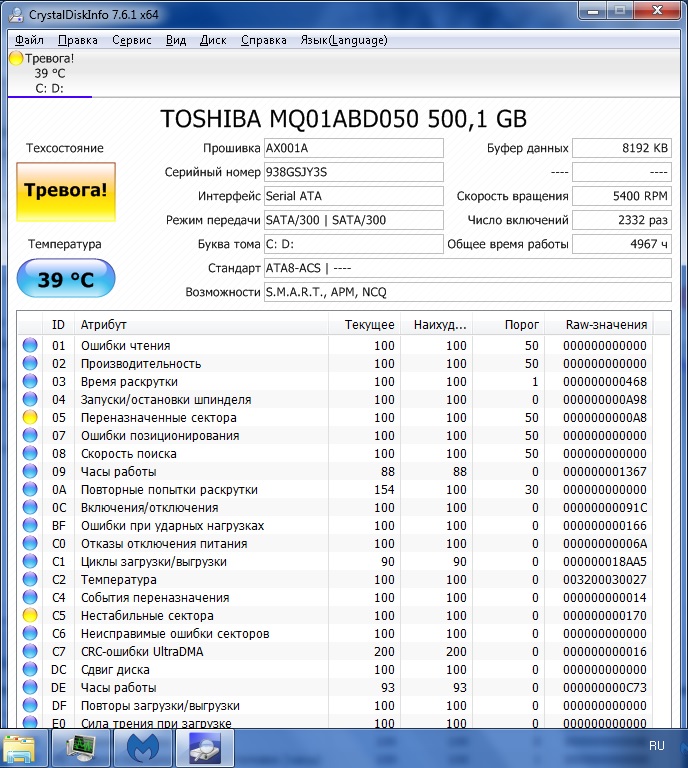688x768 pixels.
Task: Click the Raw-значения column header
Action: pos(606,325)
